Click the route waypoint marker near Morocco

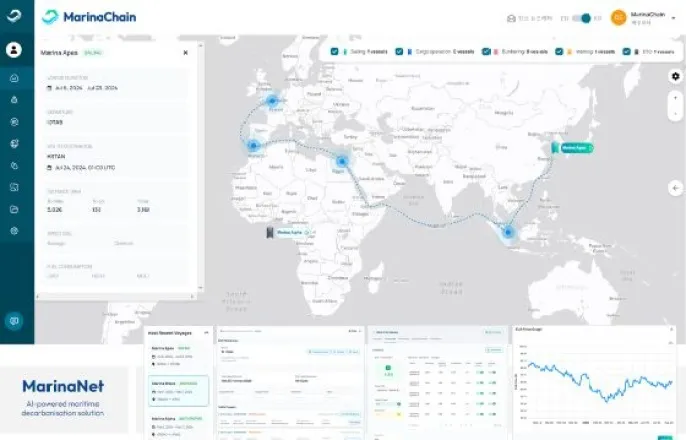point(253,146)
